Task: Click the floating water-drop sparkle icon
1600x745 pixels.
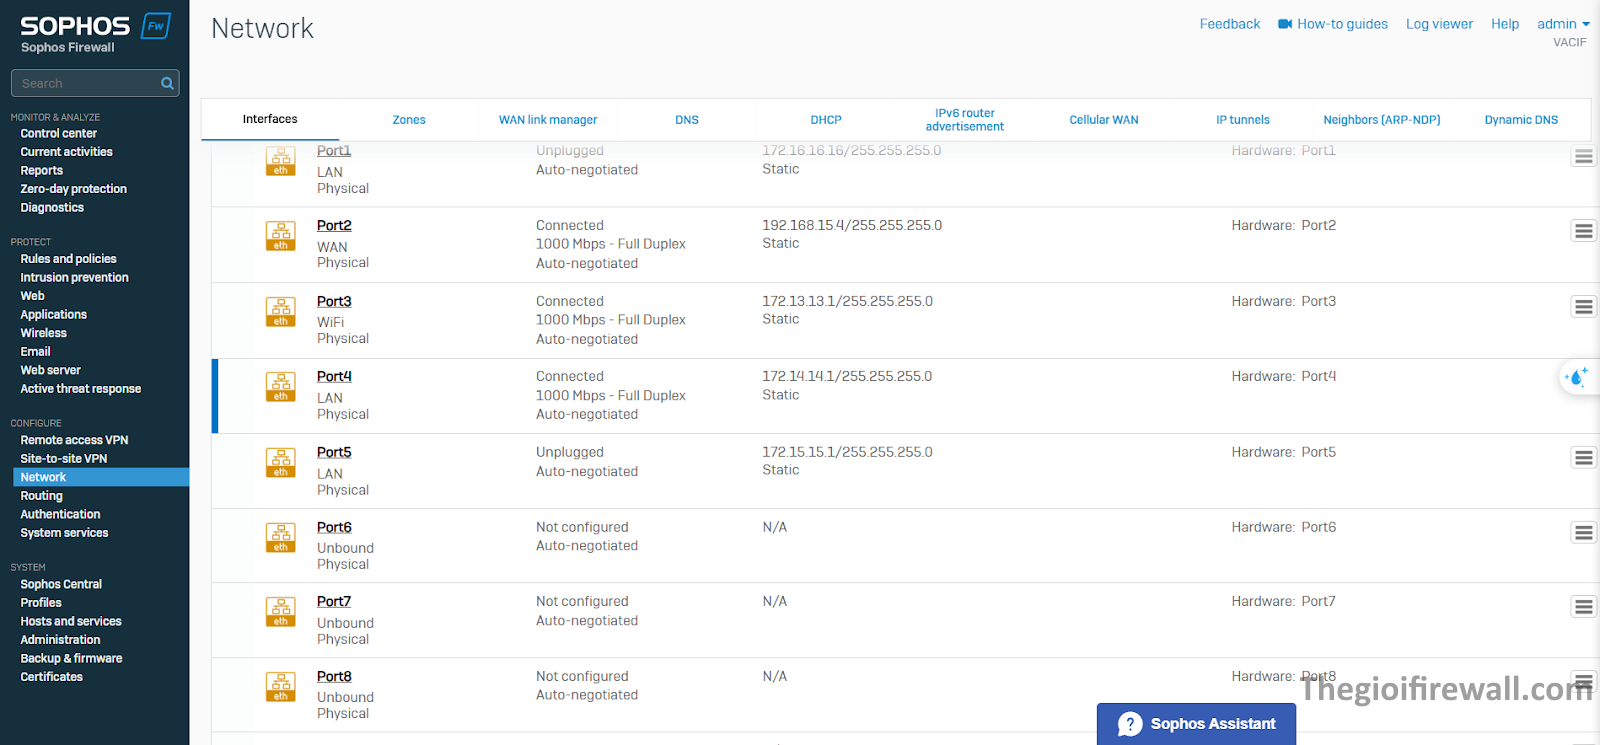Action: pos(1577,377)
